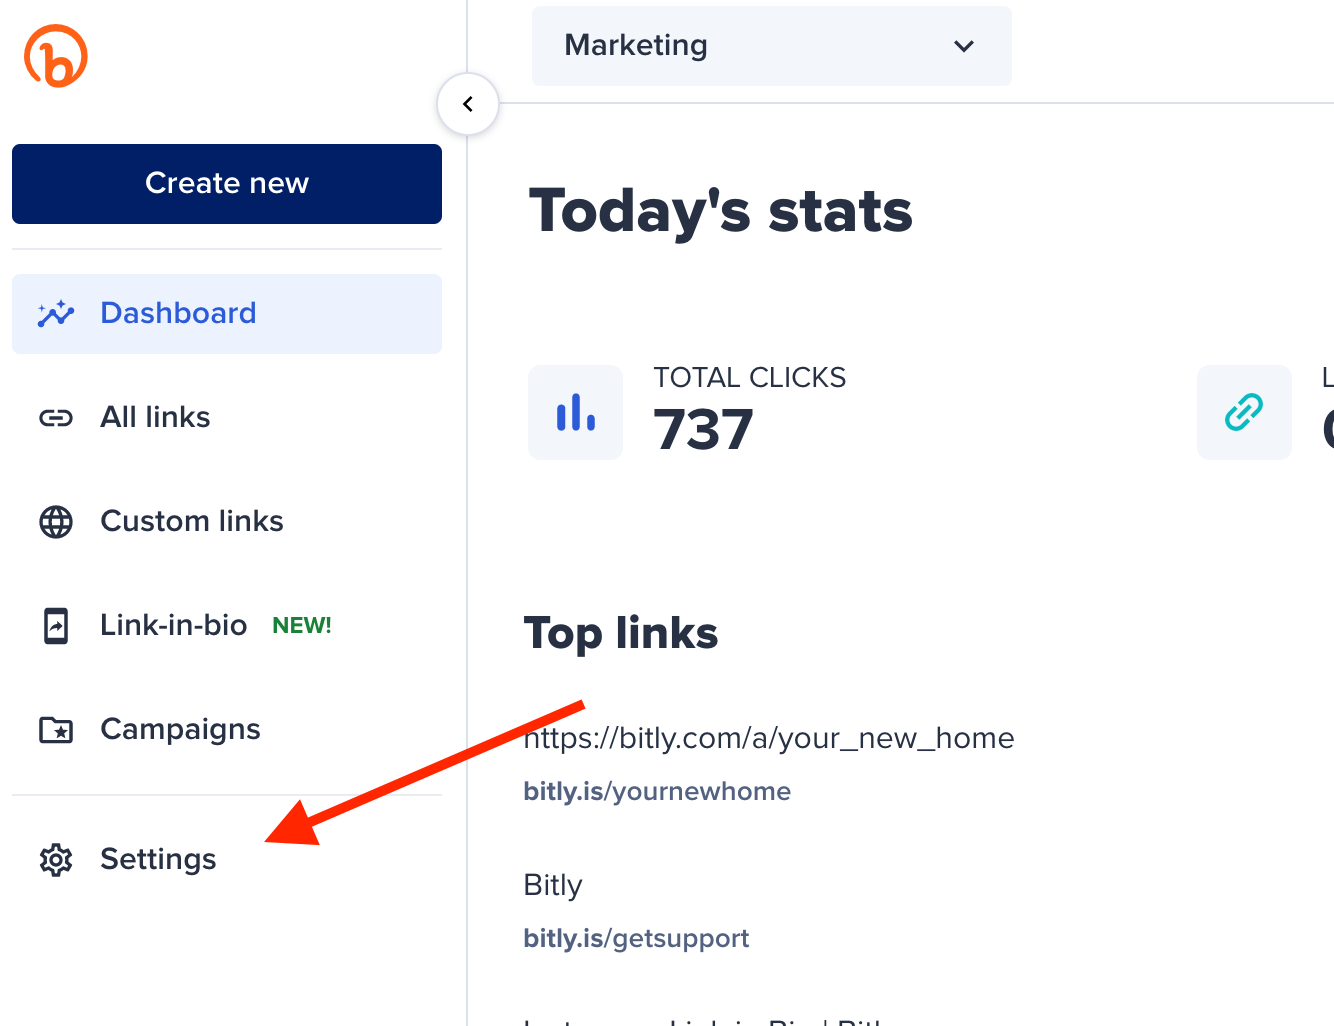Open the bitly.is/yournewhome short link

(x=657, y=791)
